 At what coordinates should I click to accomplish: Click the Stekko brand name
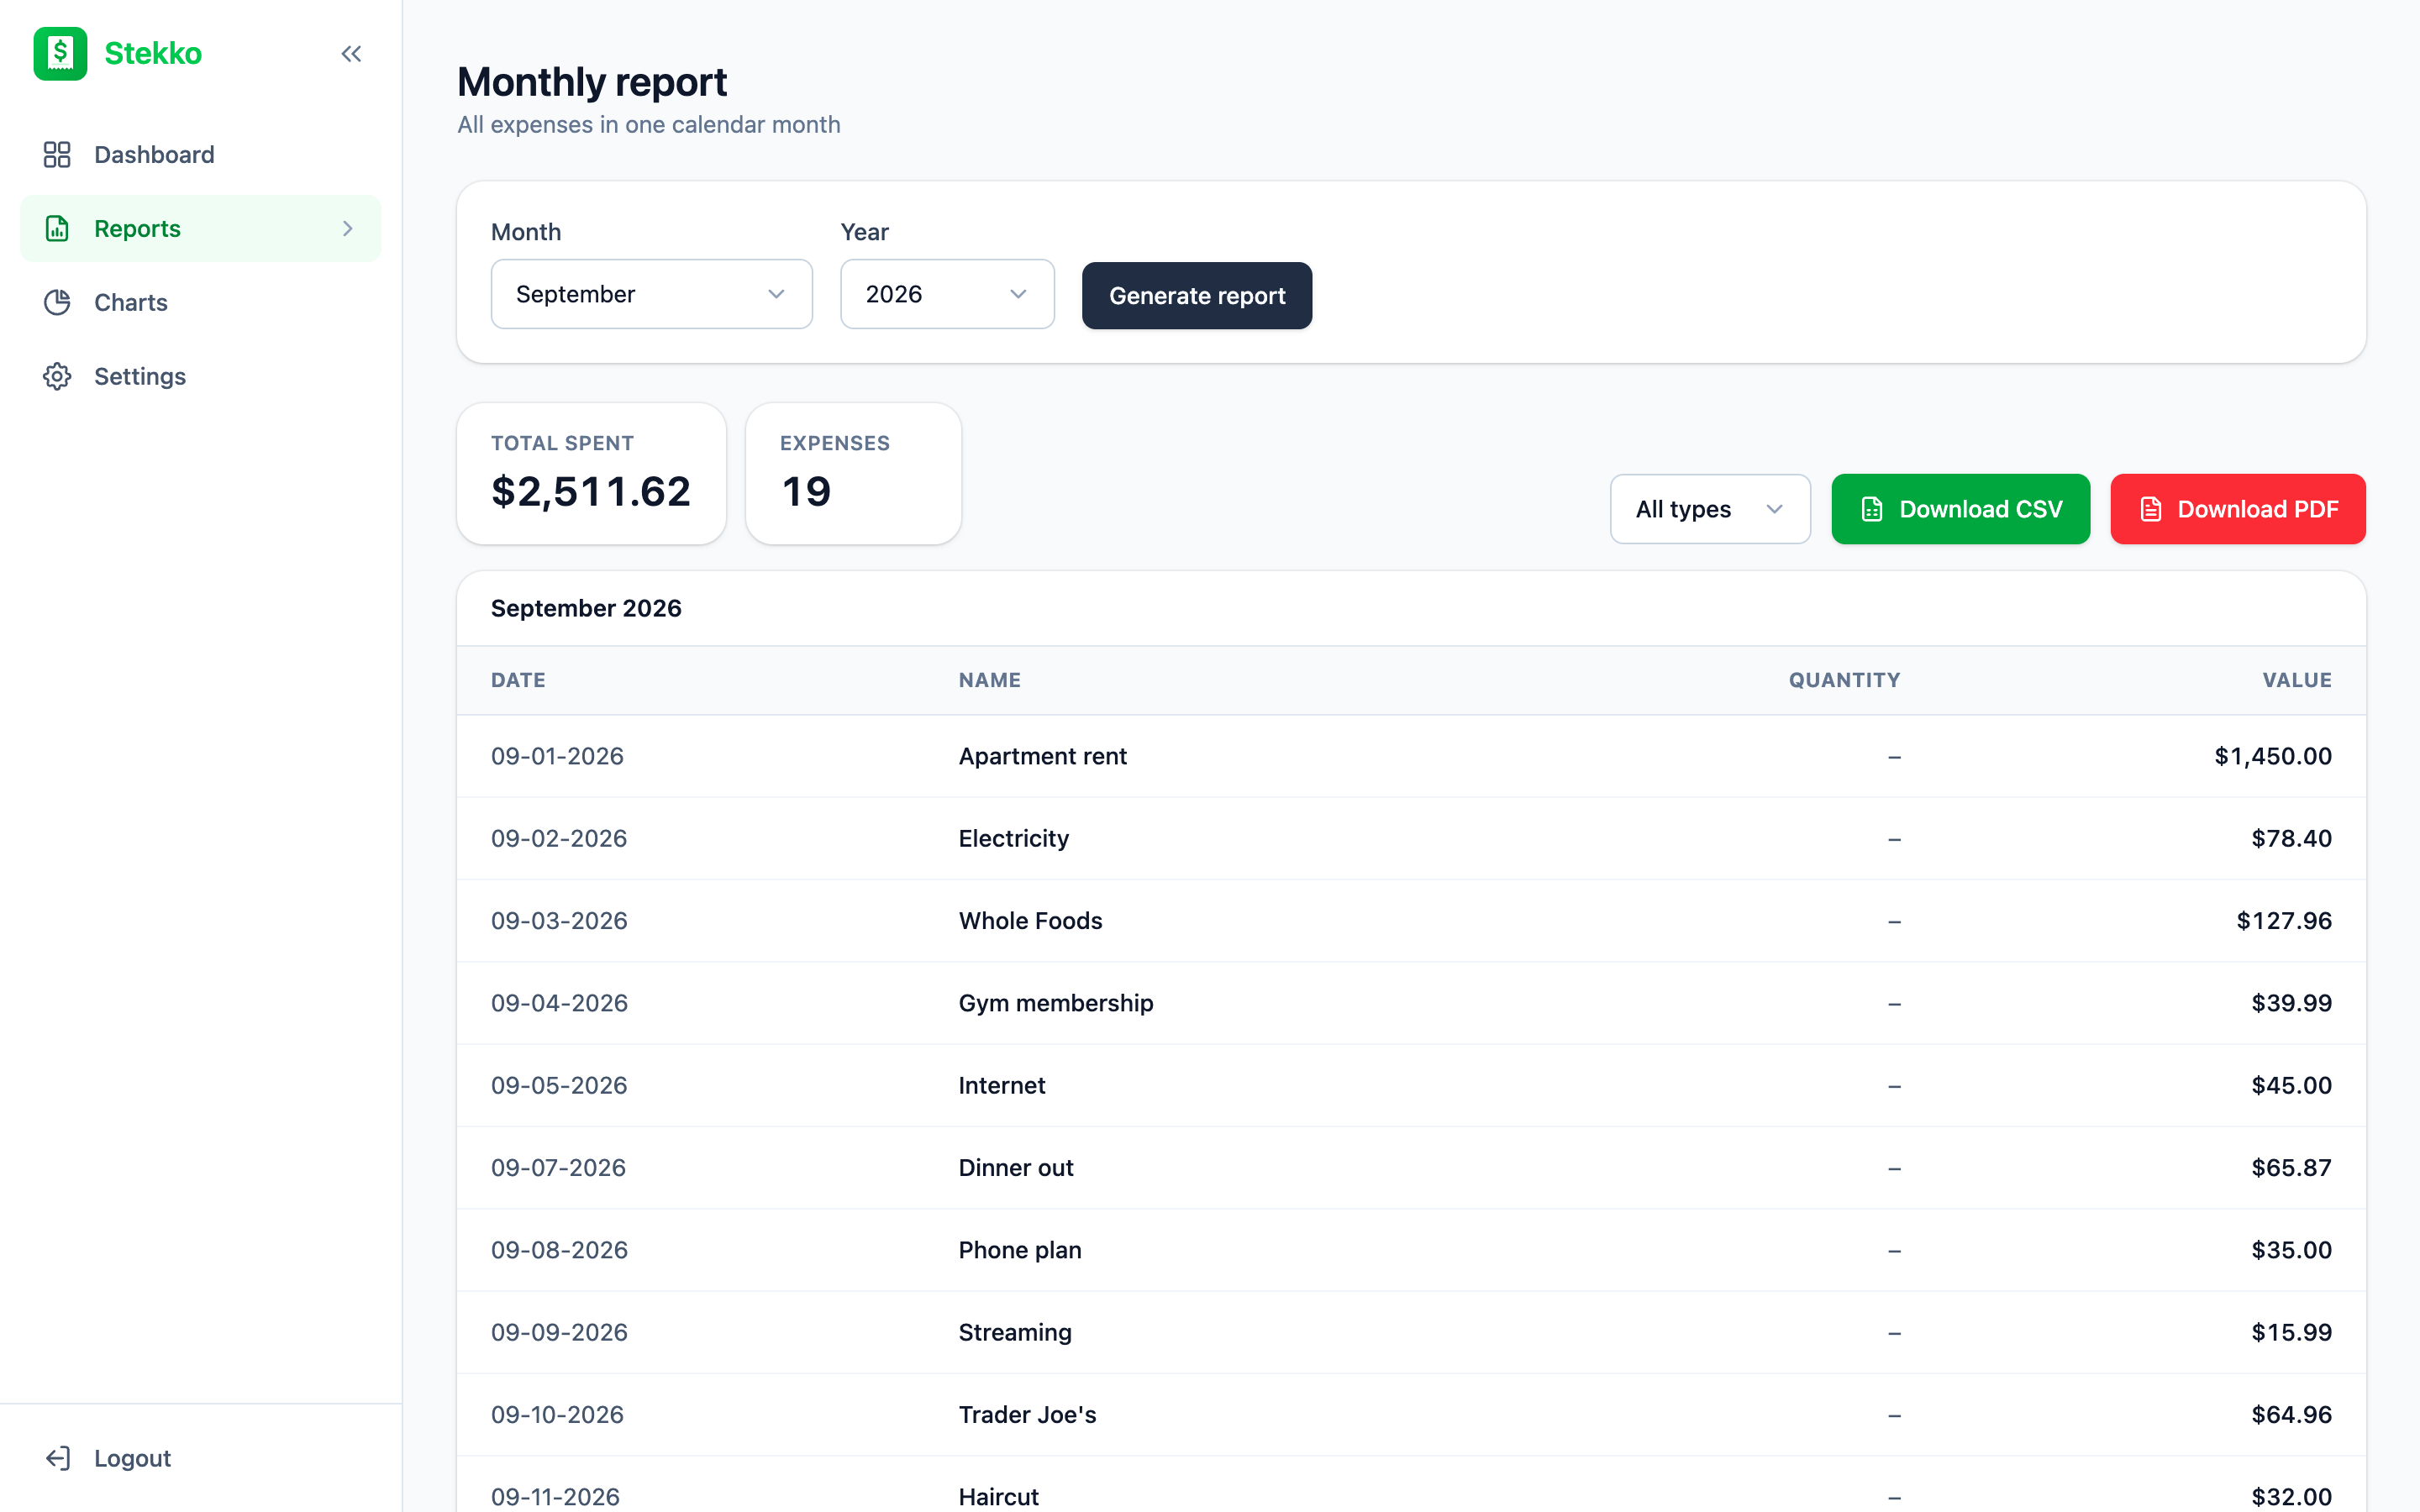153,53
